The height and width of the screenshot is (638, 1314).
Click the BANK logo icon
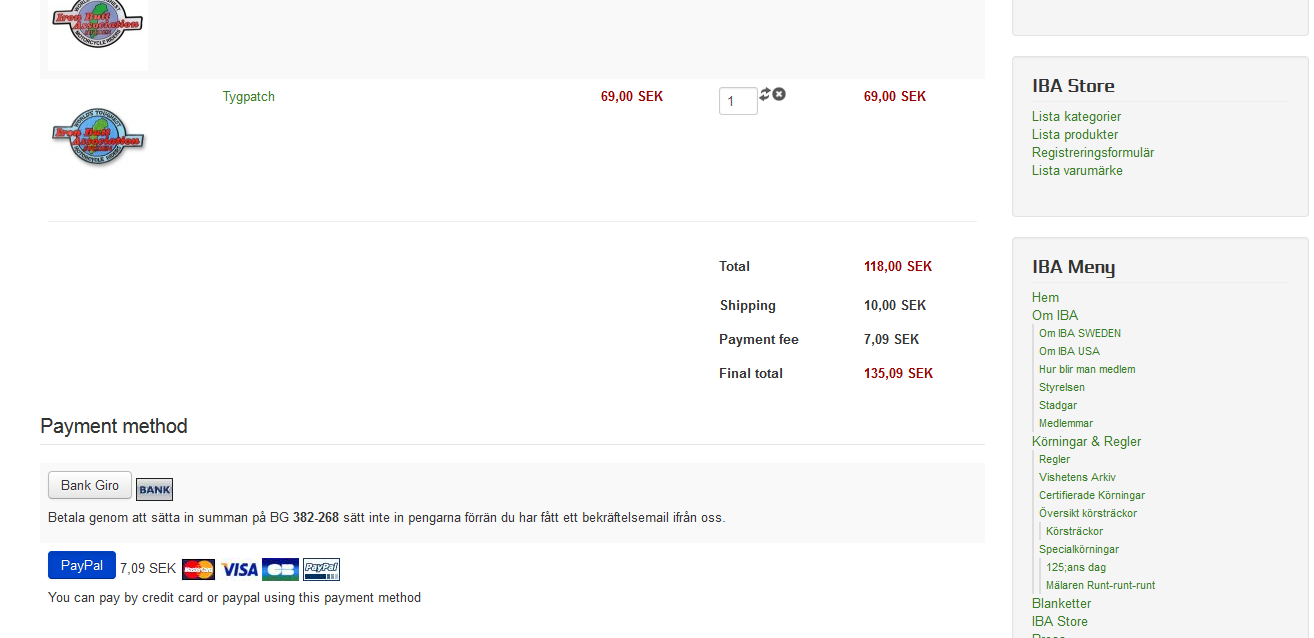click(154, 489)
